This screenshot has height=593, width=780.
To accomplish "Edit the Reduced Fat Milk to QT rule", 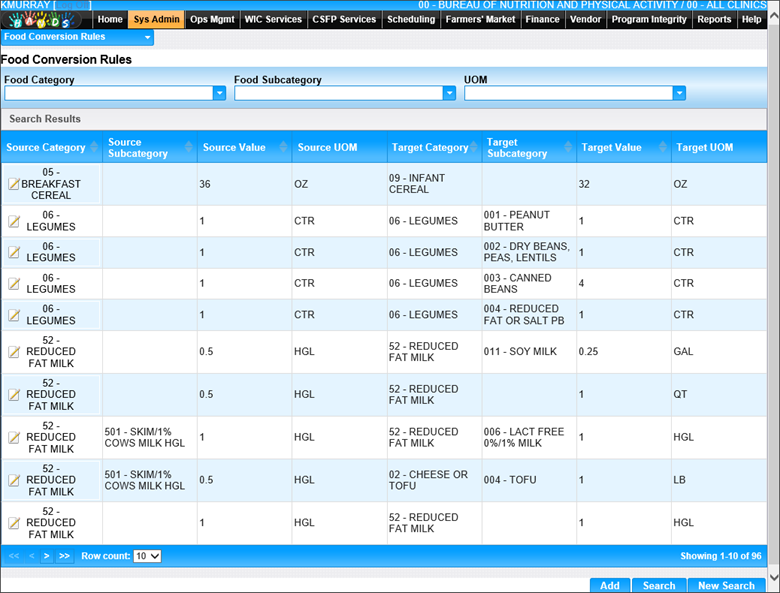I will click(14, 395).
